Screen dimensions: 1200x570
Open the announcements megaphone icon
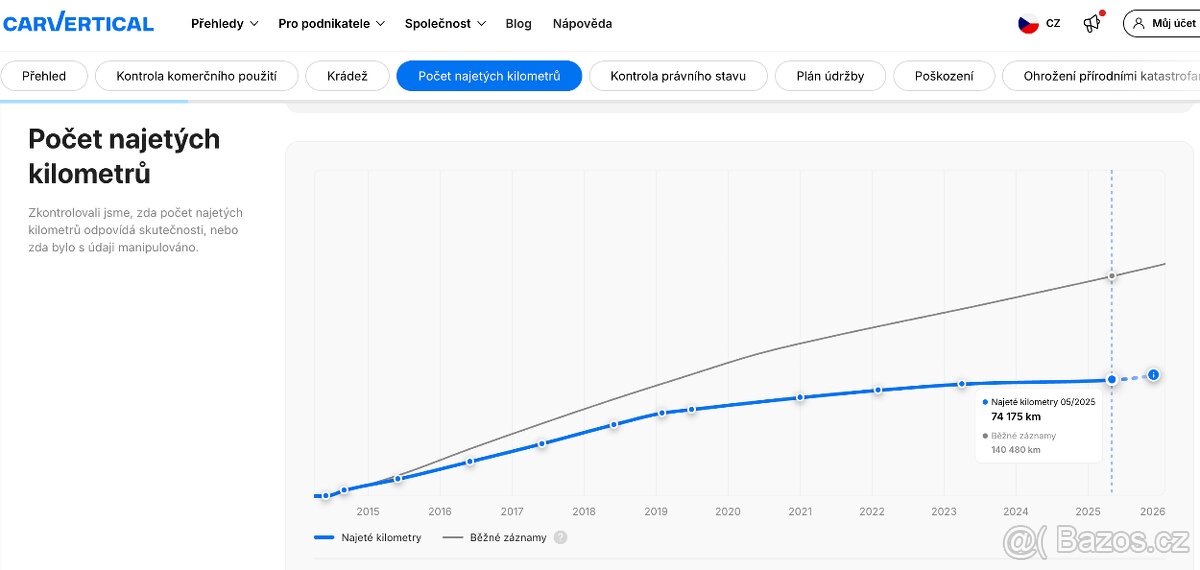click(x=1092, y=23)
